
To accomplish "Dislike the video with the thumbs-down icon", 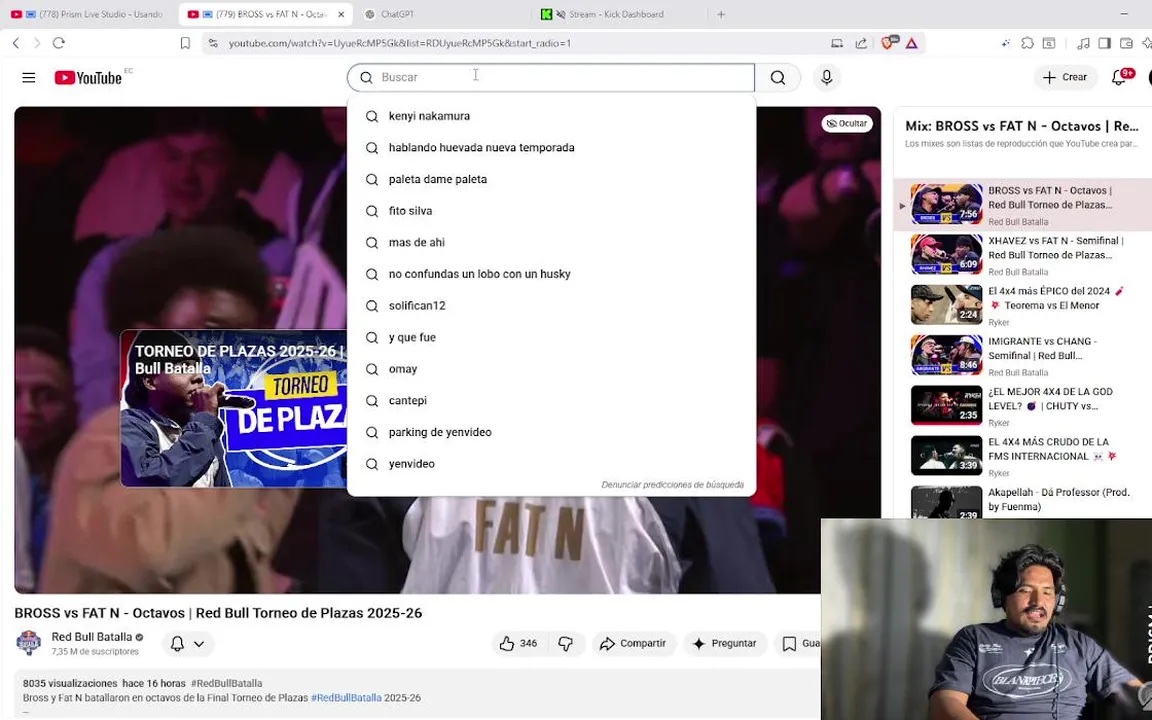I will [566, 644].
